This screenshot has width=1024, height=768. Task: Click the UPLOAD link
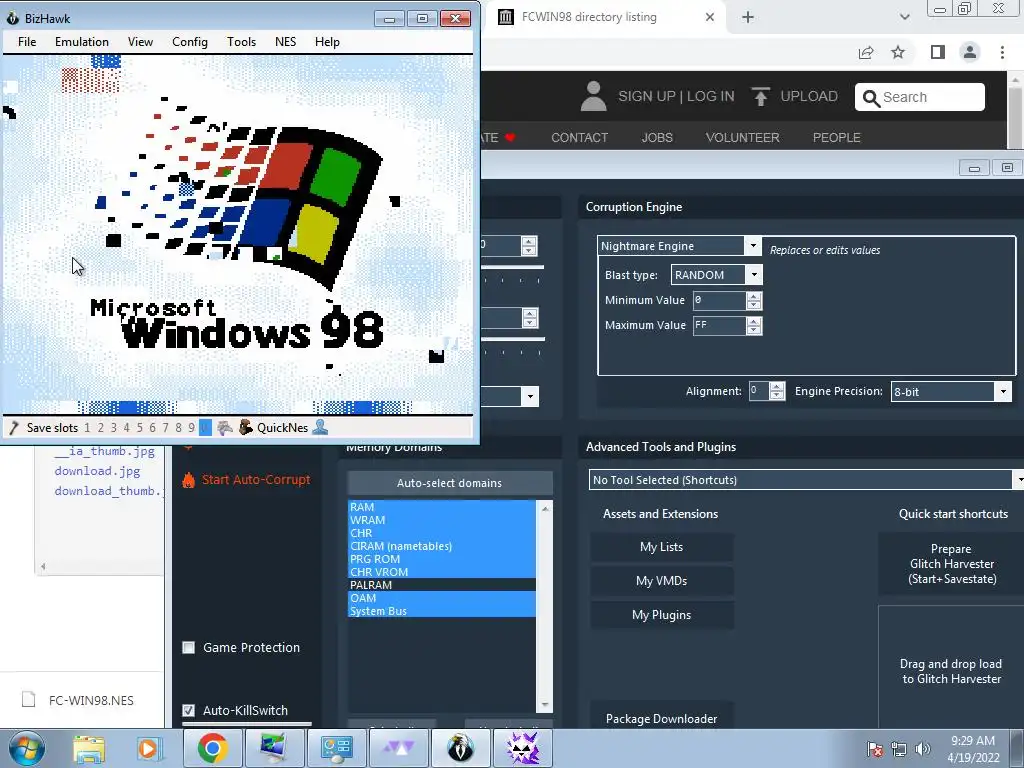tap(808, 97)
